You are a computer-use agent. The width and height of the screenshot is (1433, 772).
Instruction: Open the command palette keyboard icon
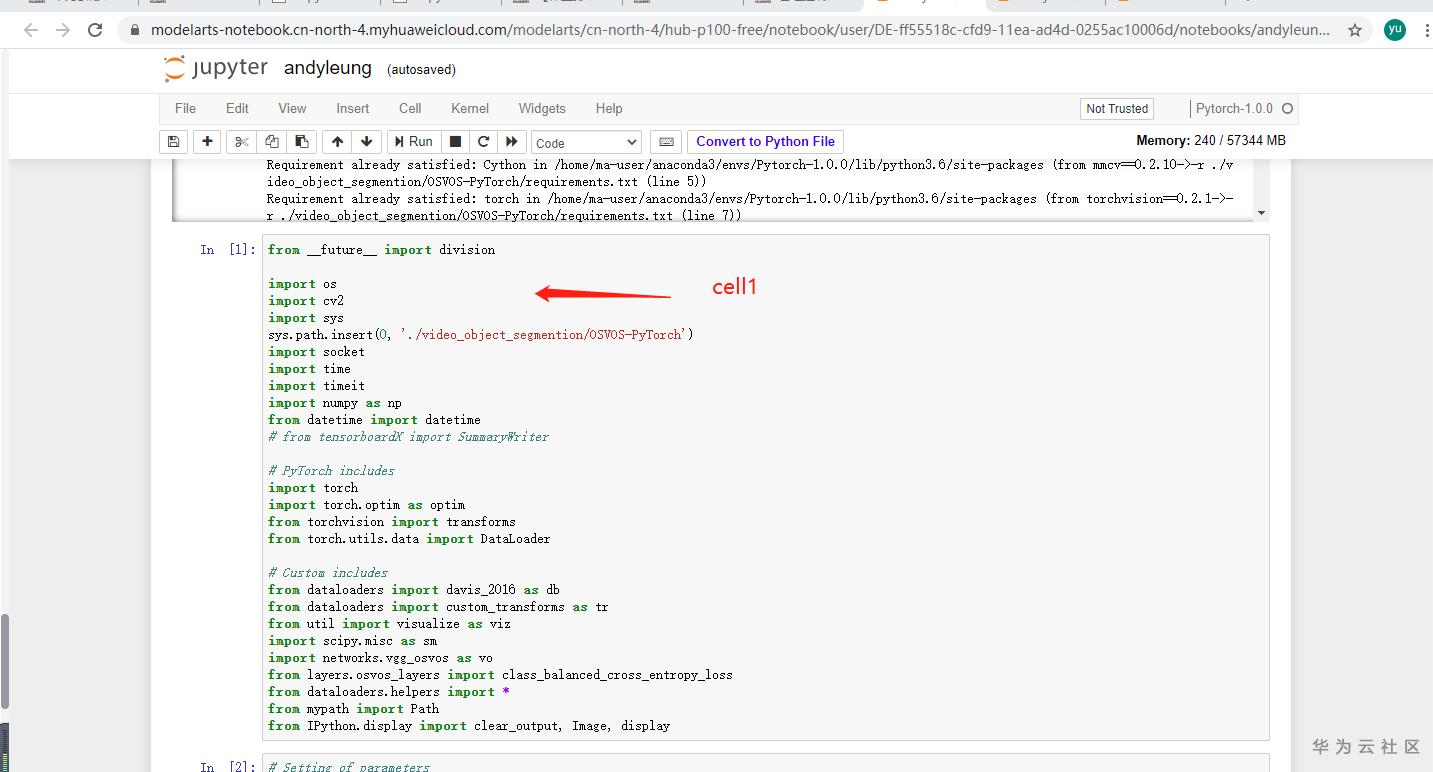[x=666, y=142]
